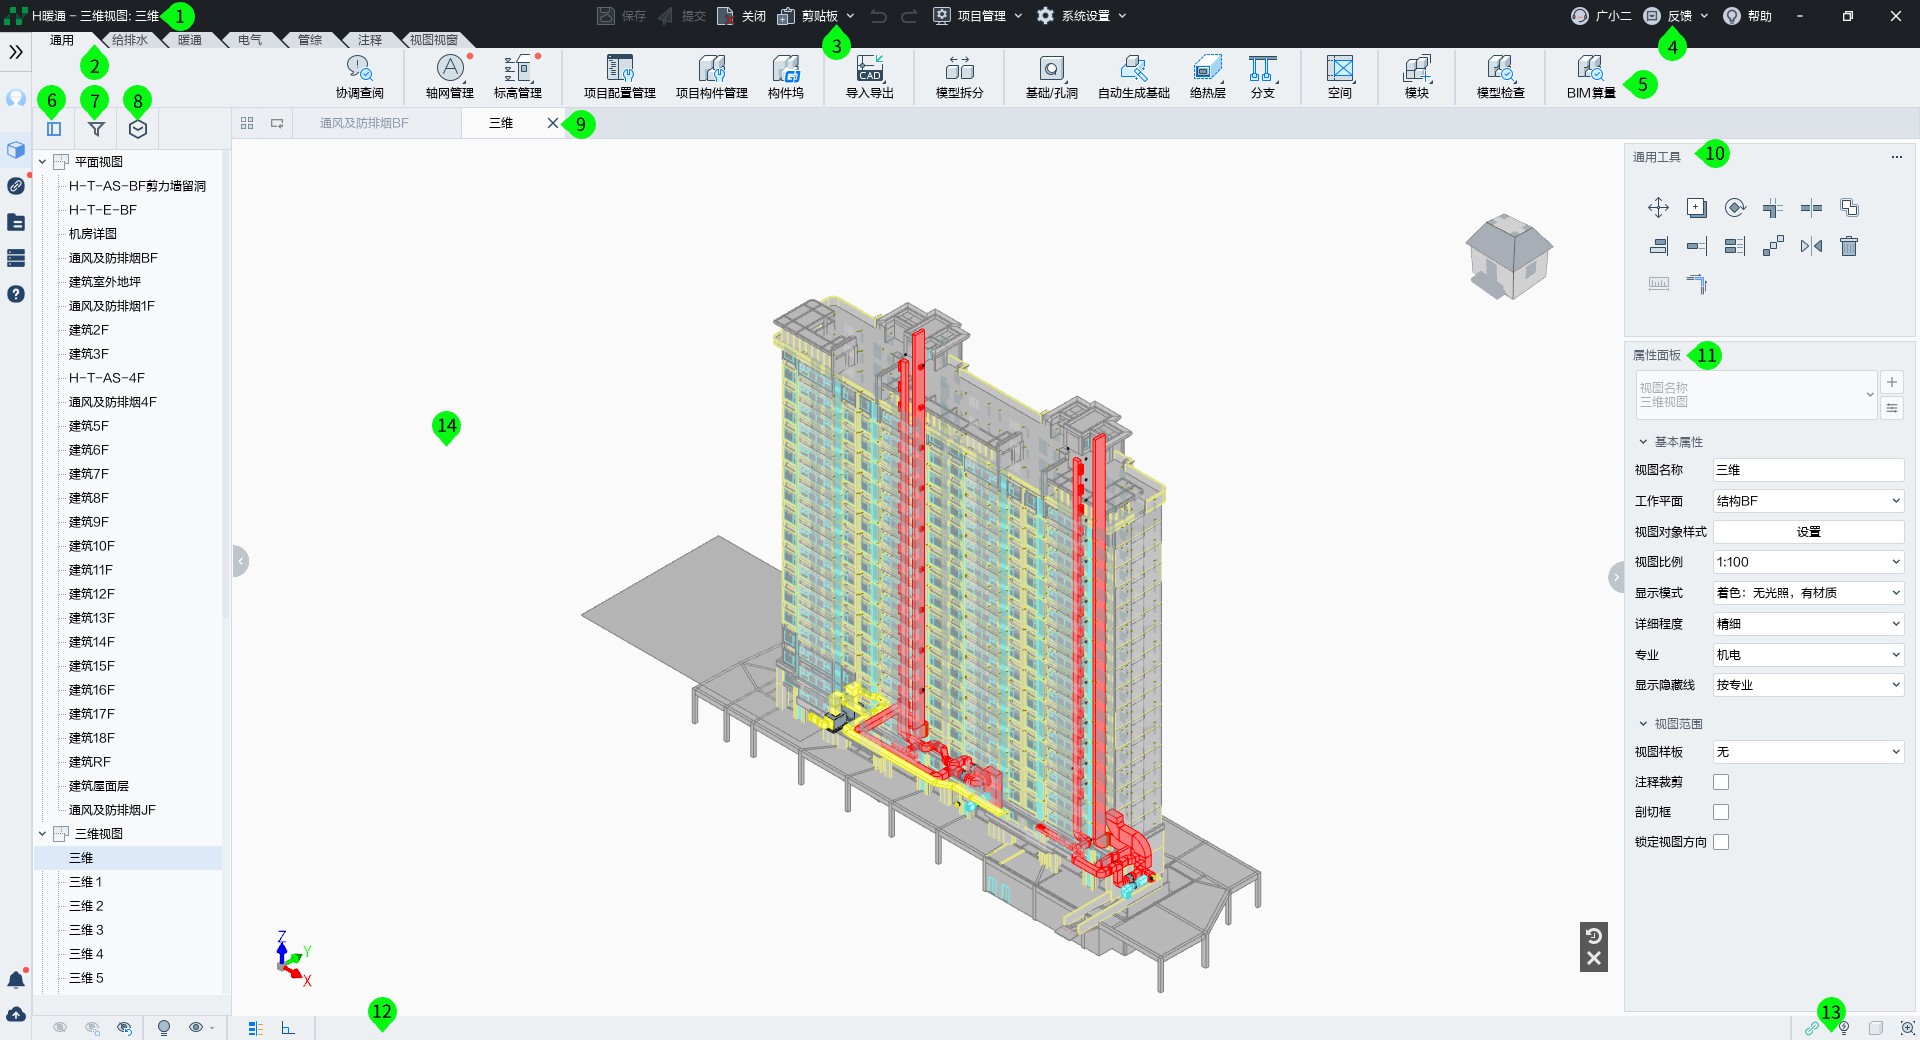Open the 视图比例 dropdown
The image size is (1920, 1040).
[1808, 562]
